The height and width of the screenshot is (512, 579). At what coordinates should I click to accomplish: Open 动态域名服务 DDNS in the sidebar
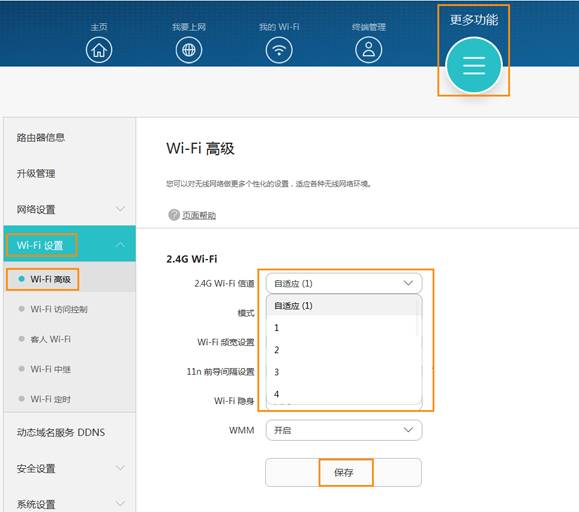click(61, 432)
